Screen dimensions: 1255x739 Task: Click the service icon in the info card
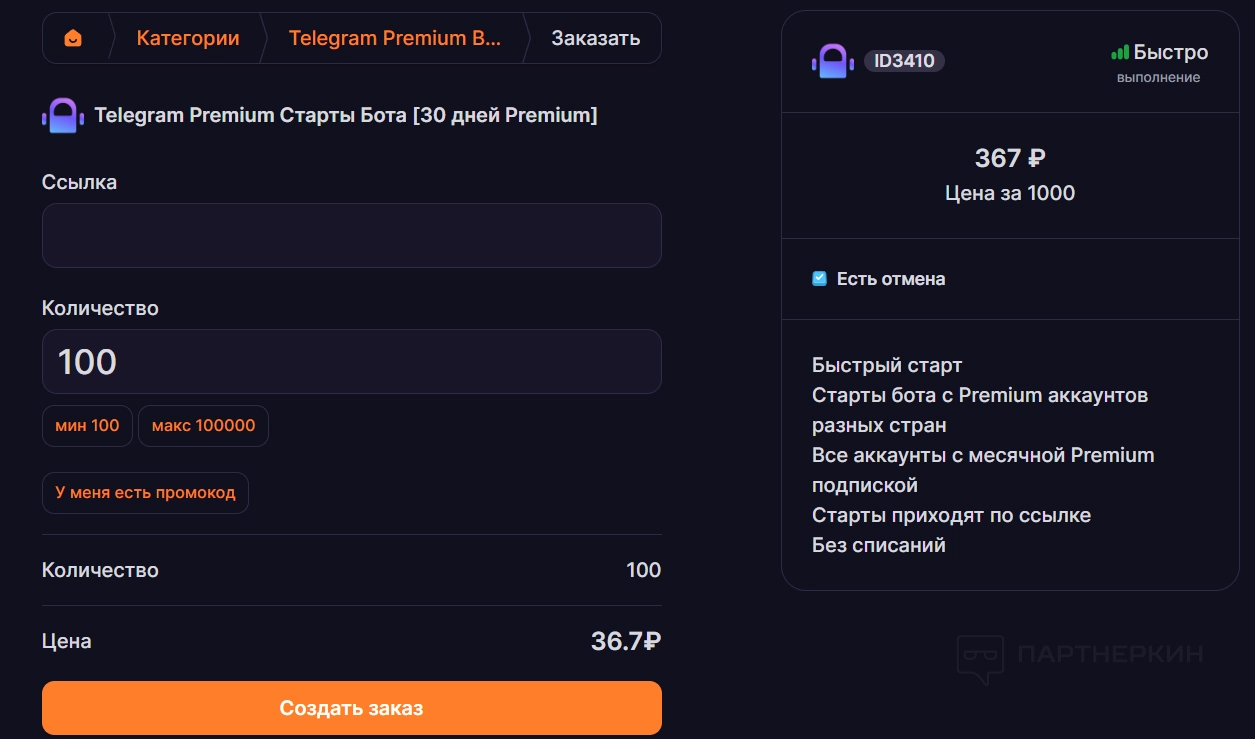[831, 62]
